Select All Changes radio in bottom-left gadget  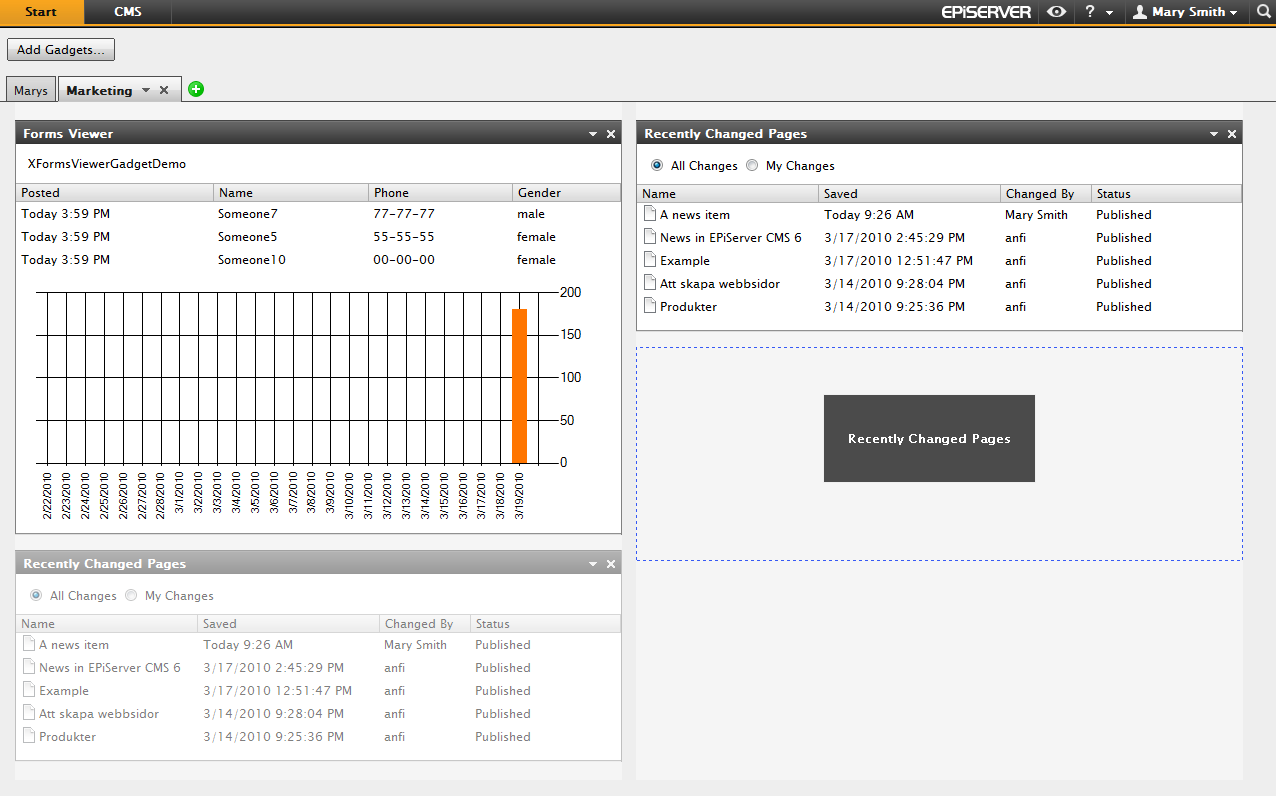(x=36, y=596)
